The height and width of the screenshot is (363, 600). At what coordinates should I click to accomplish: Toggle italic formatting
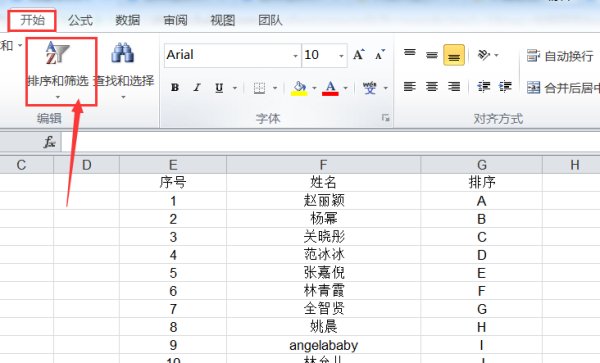[x=197, y=88]
